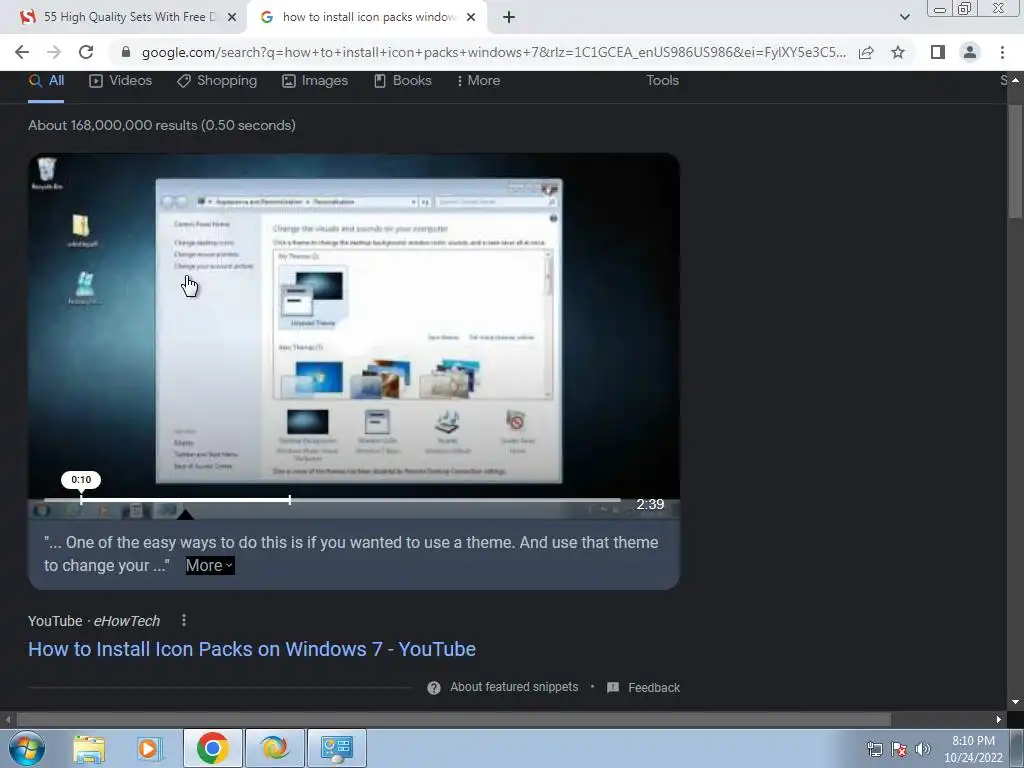Image resolution: width=1024 pixels, height=768 pixels.
Task: Switch to Shopping search results
Action: [217, 80]
